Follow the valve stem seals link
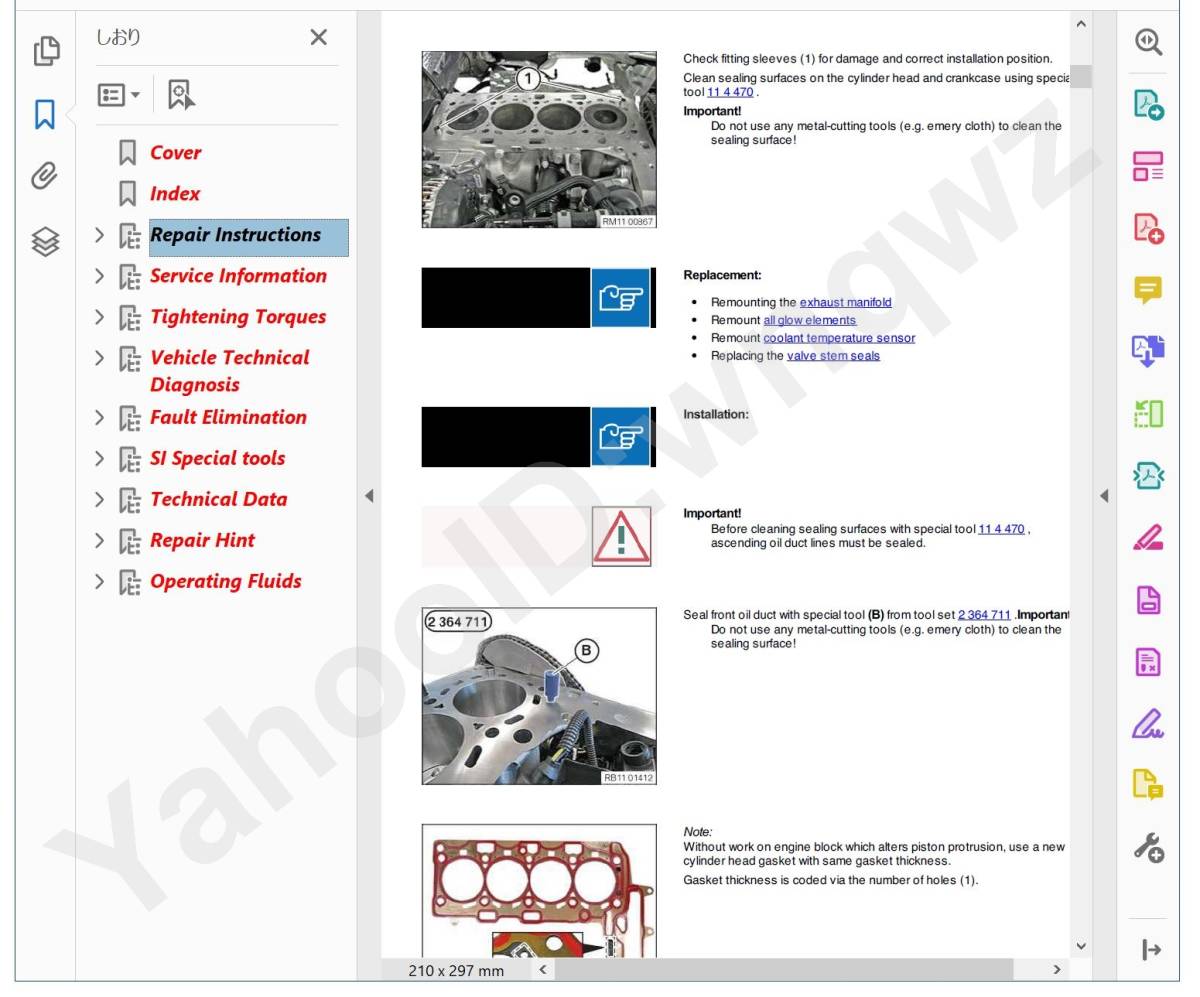 coord(833,356)
